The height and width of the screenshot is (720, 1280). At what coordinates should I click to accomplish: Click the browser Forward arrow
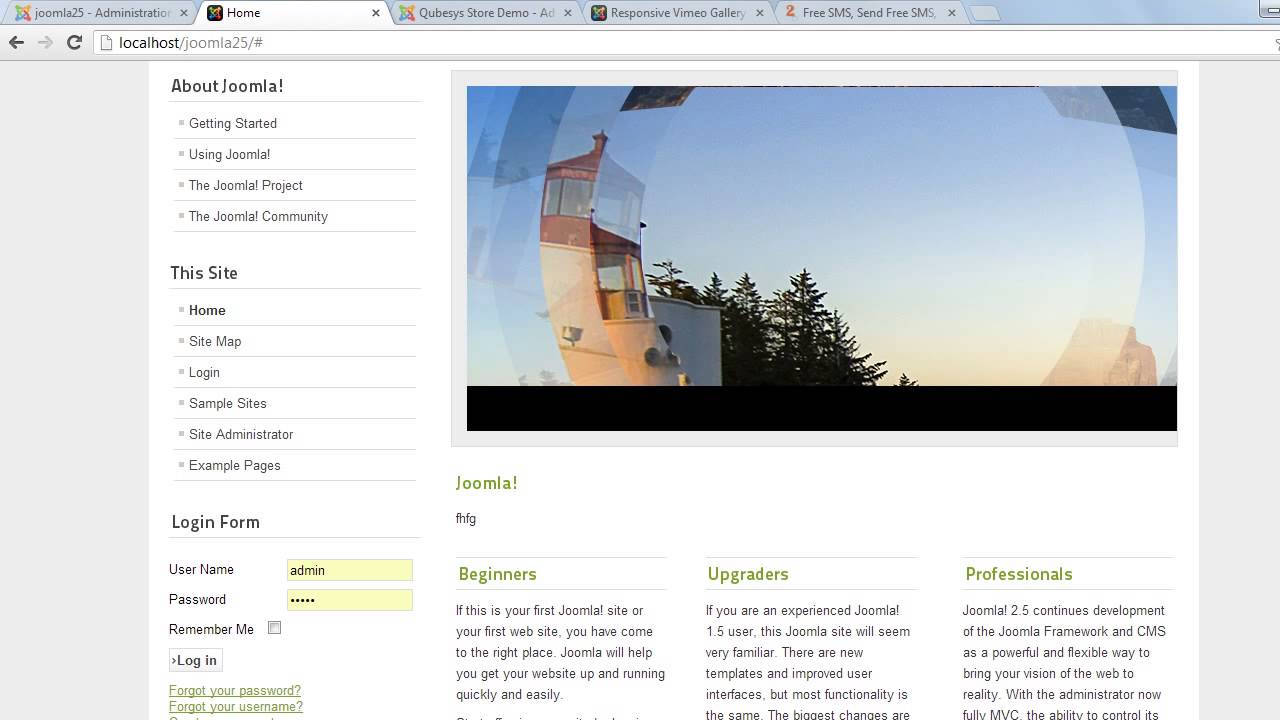click(x=45, y=42)
